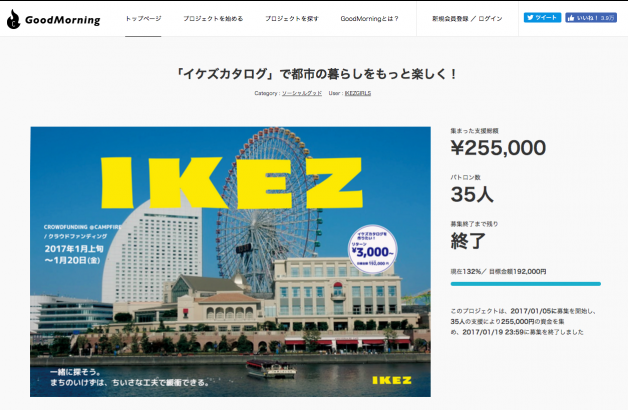Click the ¥255,000 raised amount
This screenshot has width=628, height=410.
coord(498,148)
